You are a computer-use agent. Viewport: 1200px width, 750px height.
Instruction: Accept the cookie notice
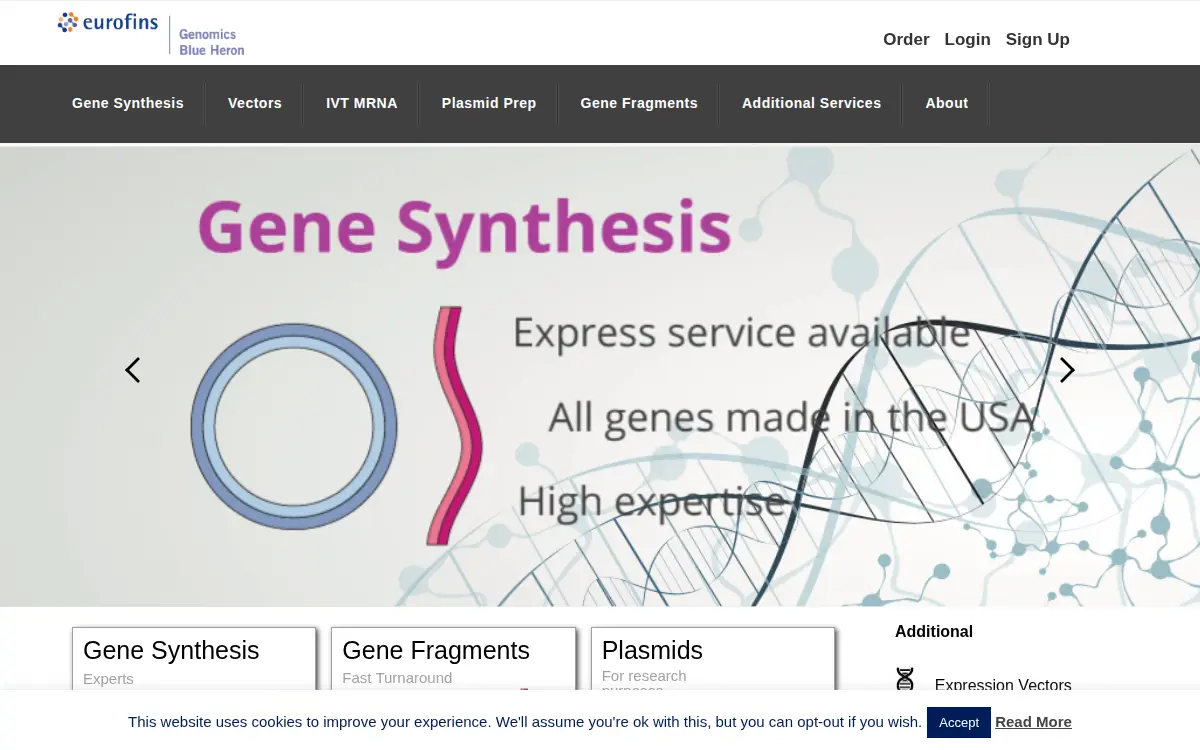(x=959, y=722)
